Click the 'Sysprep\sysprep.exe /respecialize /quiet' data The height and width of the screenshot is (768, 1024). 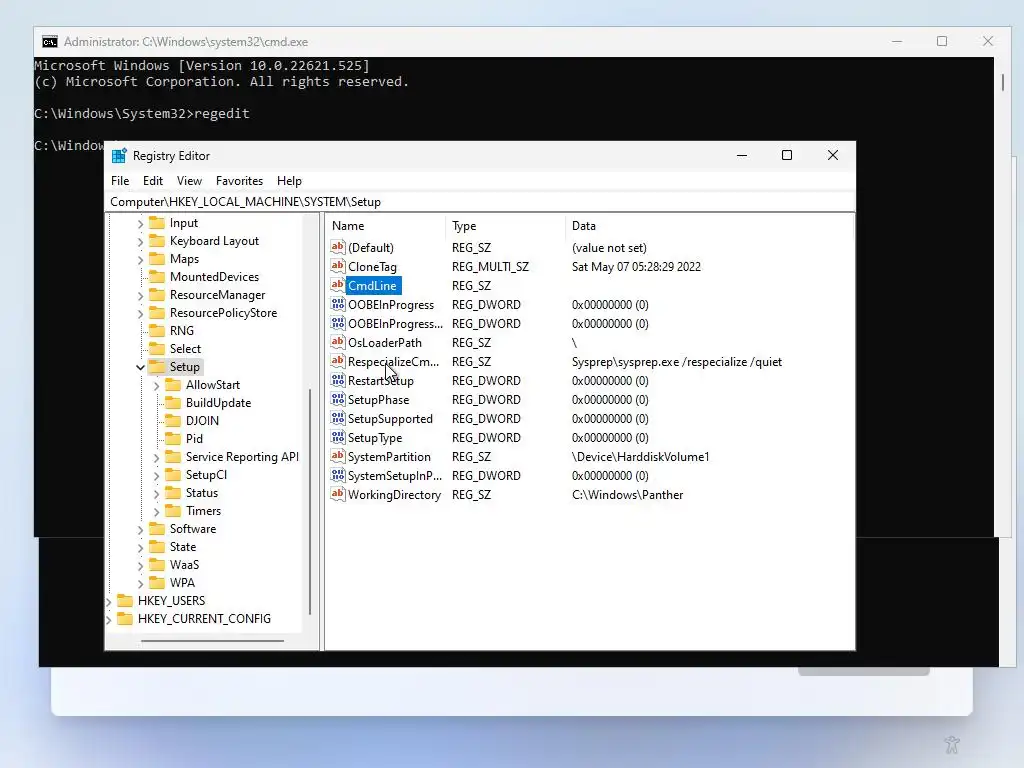tap(677, 362)
